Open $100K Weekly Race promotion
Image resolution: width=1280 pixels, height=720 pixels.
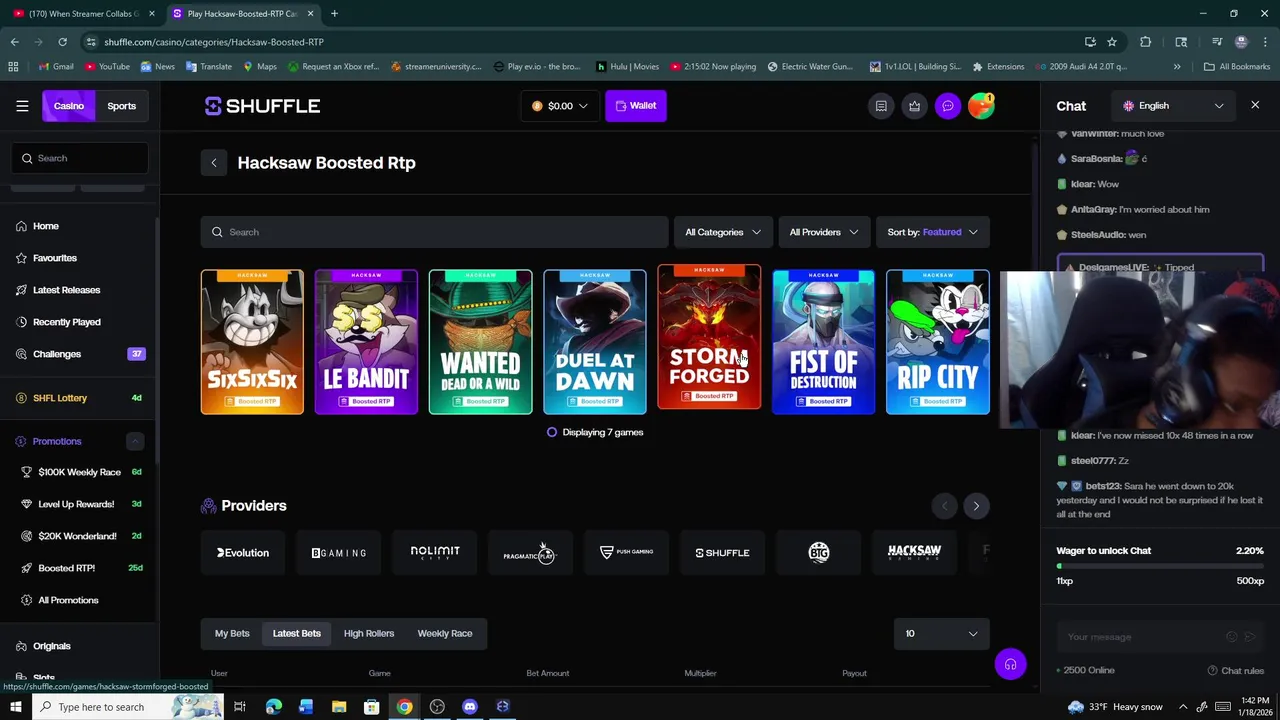point(80,472)
